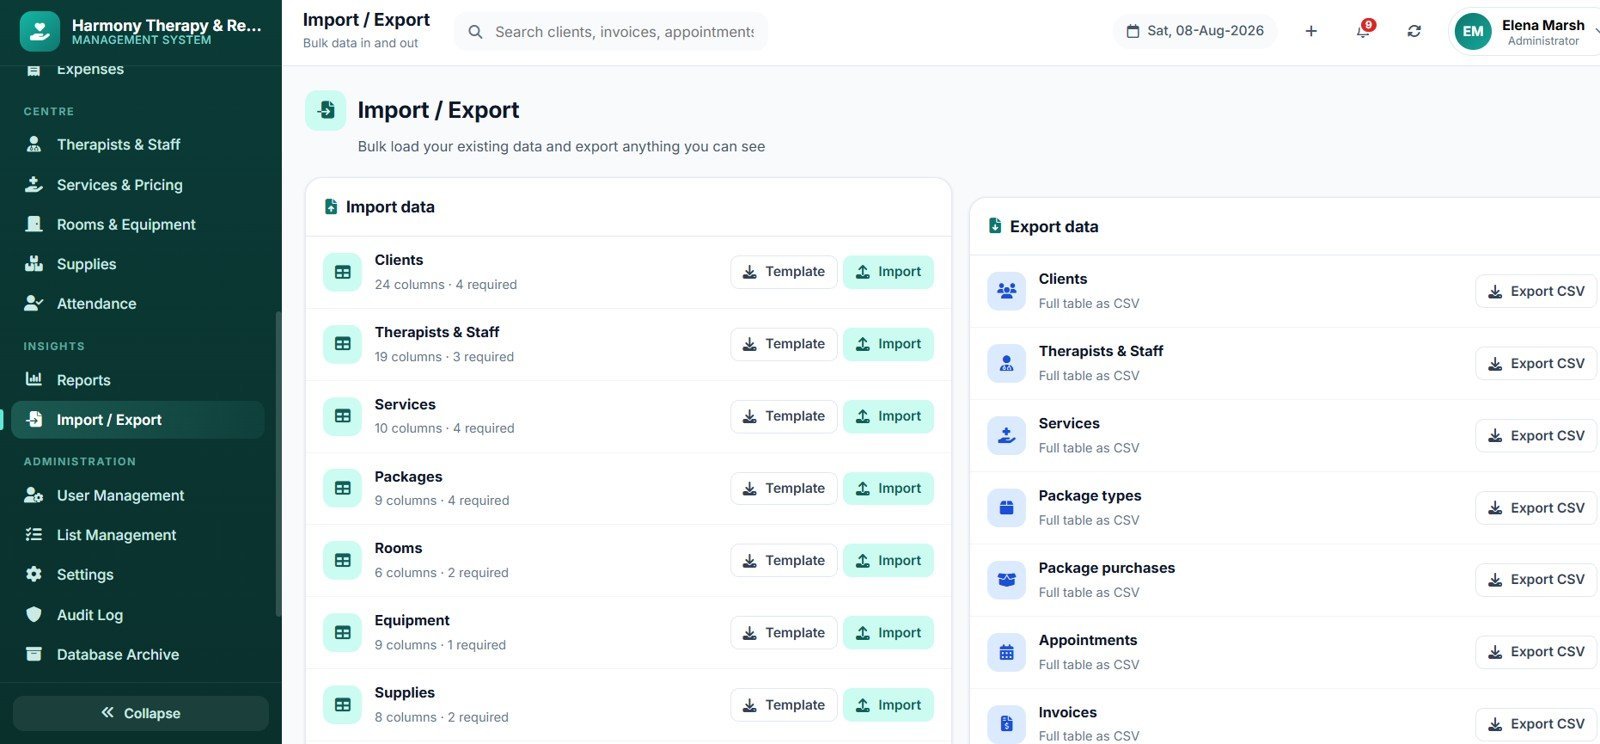Collapse the sidebar
The image size is (1600, 744).
pos(141,713)
